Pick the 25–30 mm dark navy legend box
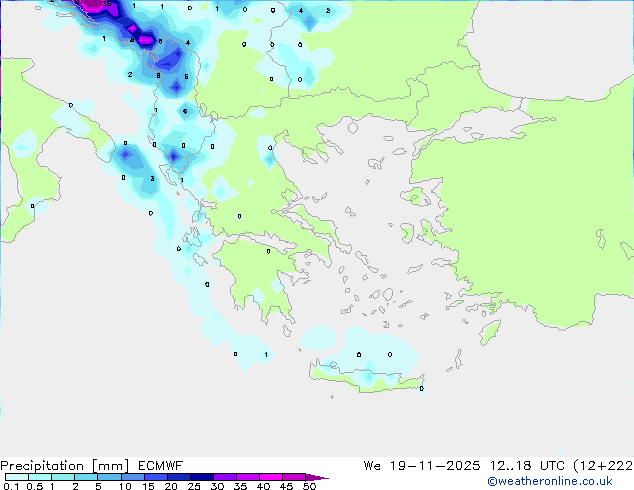 coord(201,477)
